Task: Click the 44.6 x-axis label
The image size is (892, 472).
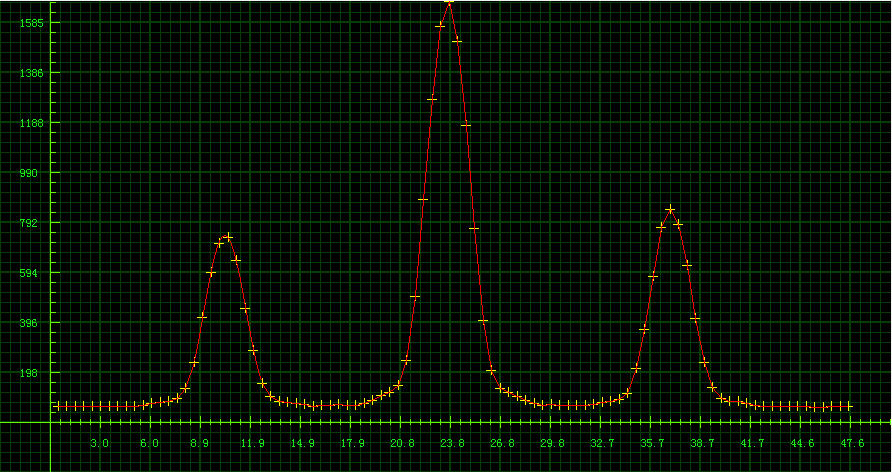Action: pyautogui.click(x=803, y=444)
